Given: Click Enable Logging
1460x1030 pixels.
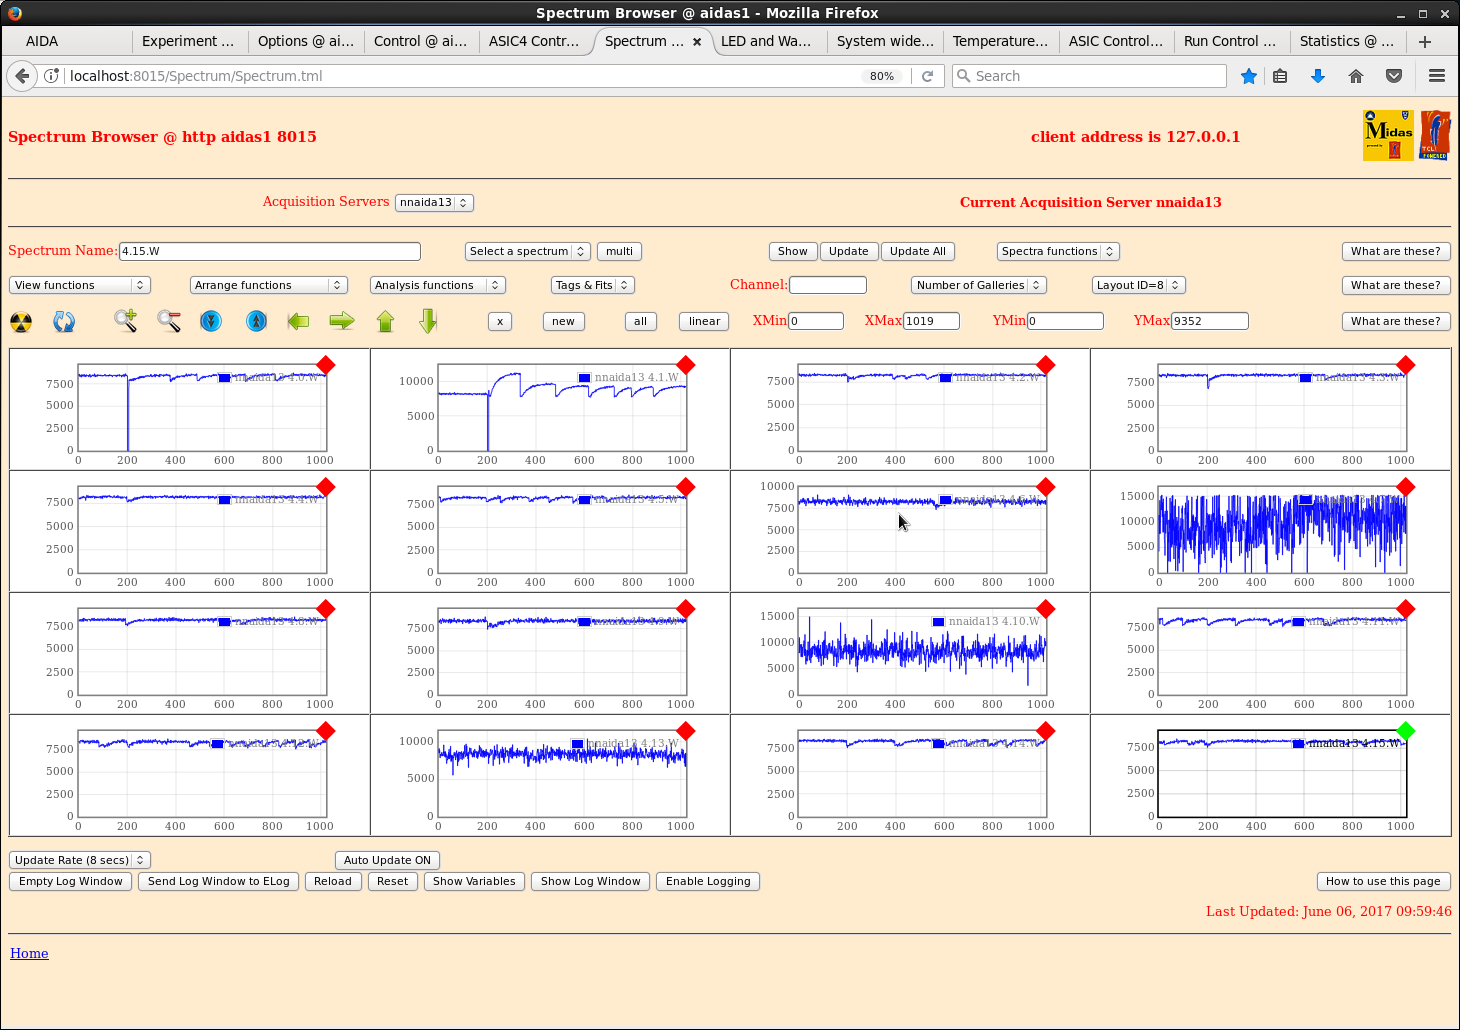Looking at the screenshot, I should click(708, 881).
